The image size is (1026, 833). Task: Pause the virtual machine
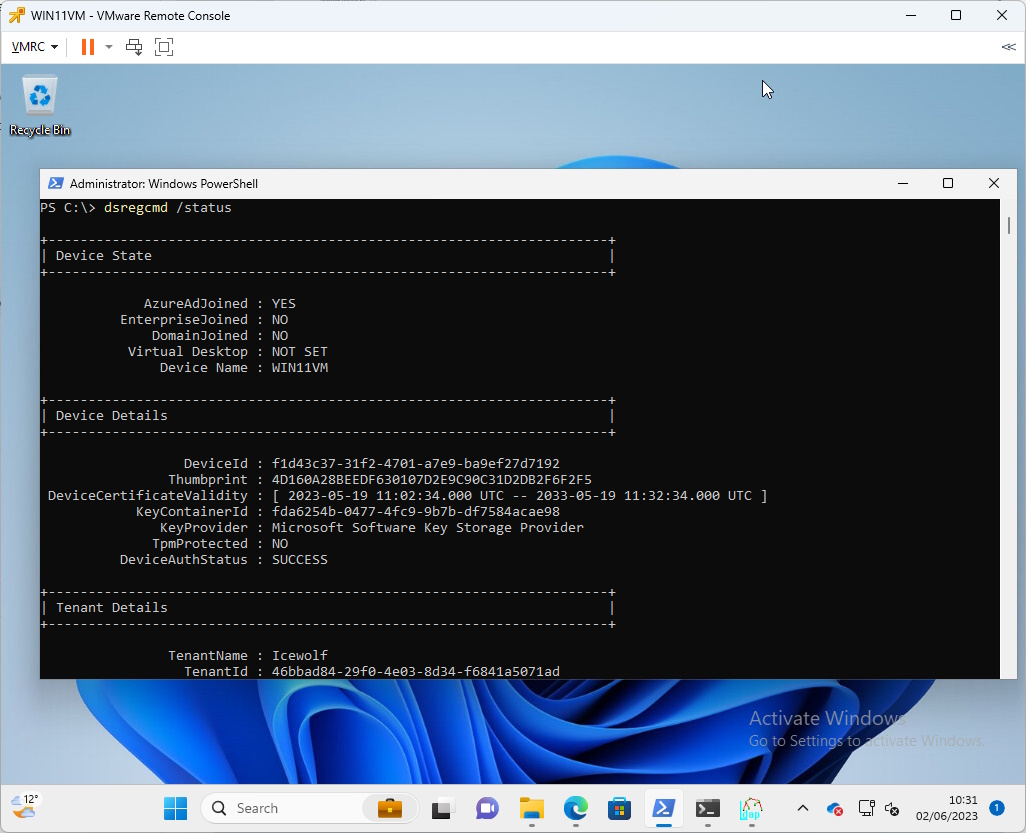pyautogui.click(x=88, y=47)
